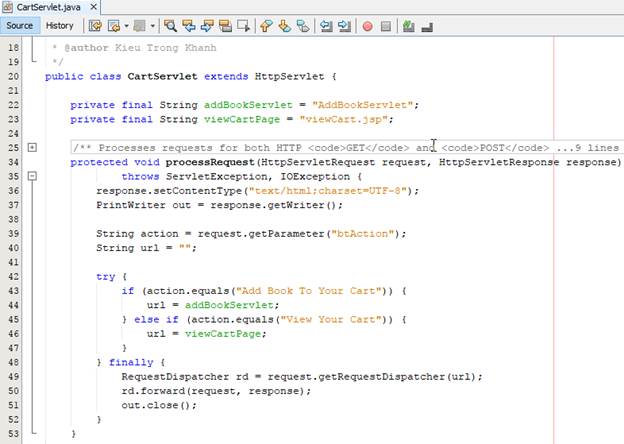Click 'PrintWriter out' on line 37
The height and width of the screenshot is (444, 624).
(143, 205)
